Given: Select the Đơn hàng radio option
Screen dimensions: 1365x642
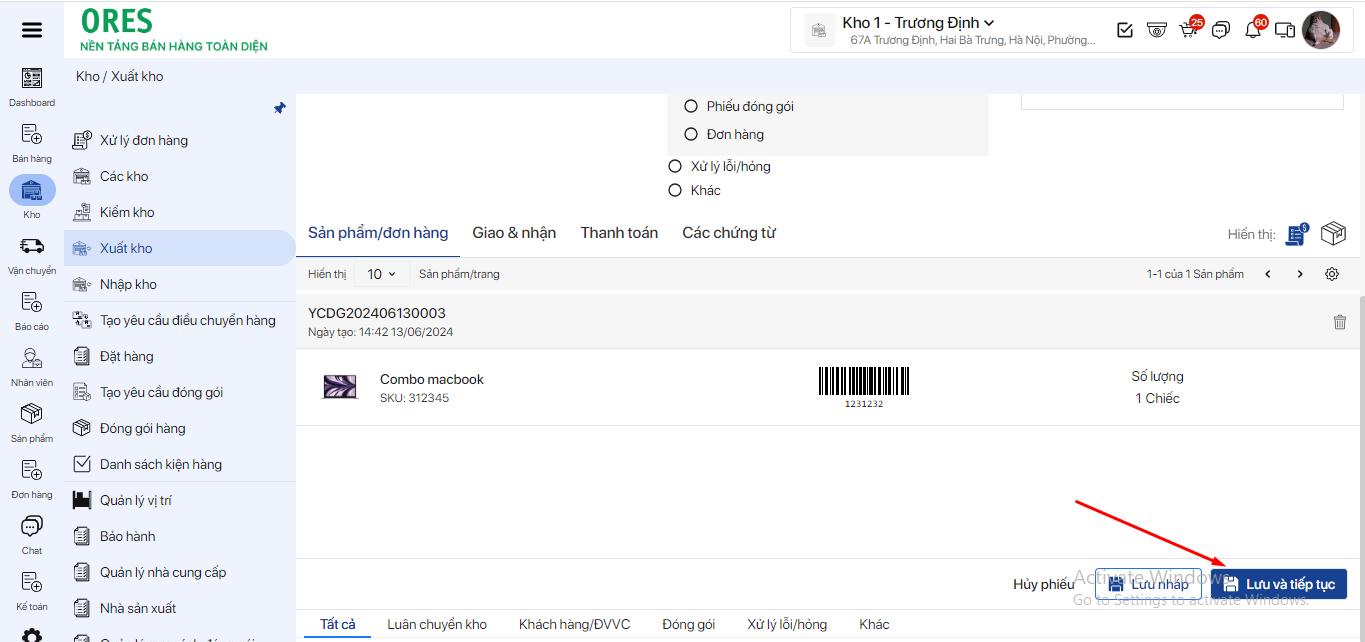Looking at the screenshot, I should 690,134.
